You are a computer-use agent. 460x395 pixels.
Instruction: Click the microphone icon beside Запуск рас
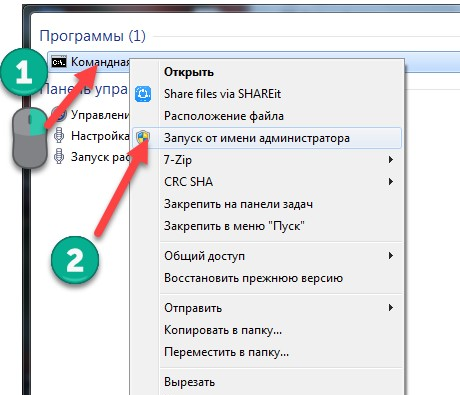point(59,156)
